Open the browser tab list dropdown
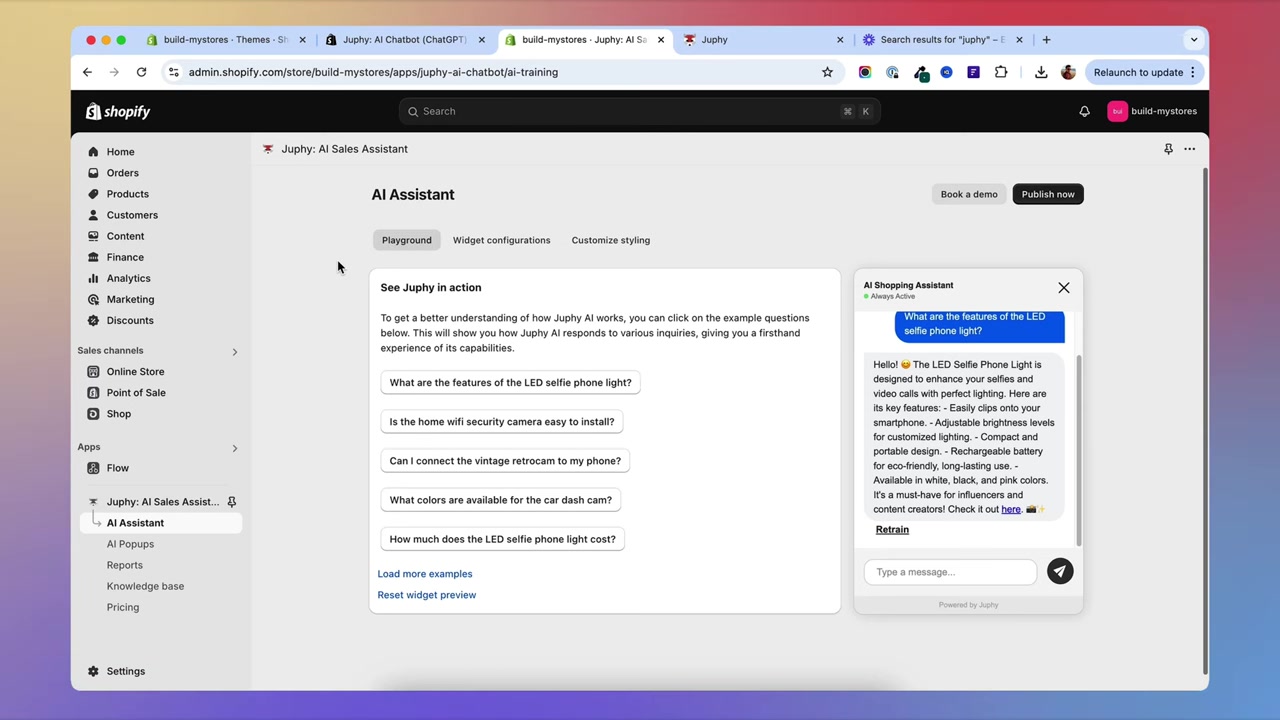Image resolution: width=1280 pixels, height=720 pixels. click(1193, 40)
